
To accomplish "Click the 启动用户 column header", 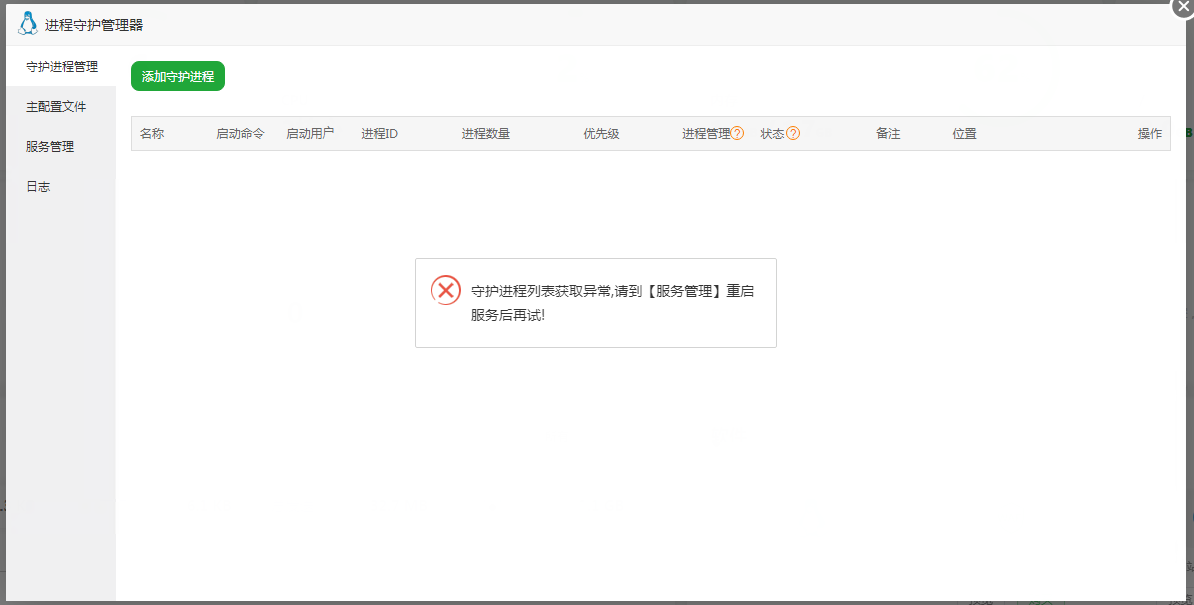I will pyautogui.click(x=310, y=133).
